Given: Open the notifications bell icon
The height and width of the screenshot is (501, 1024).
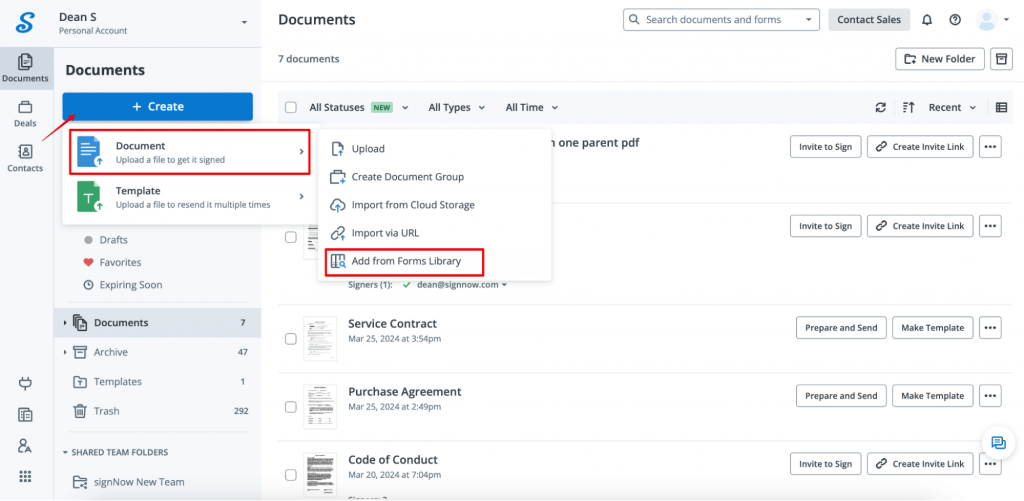Looking at the screenshot, I should [x=927, y=20].
